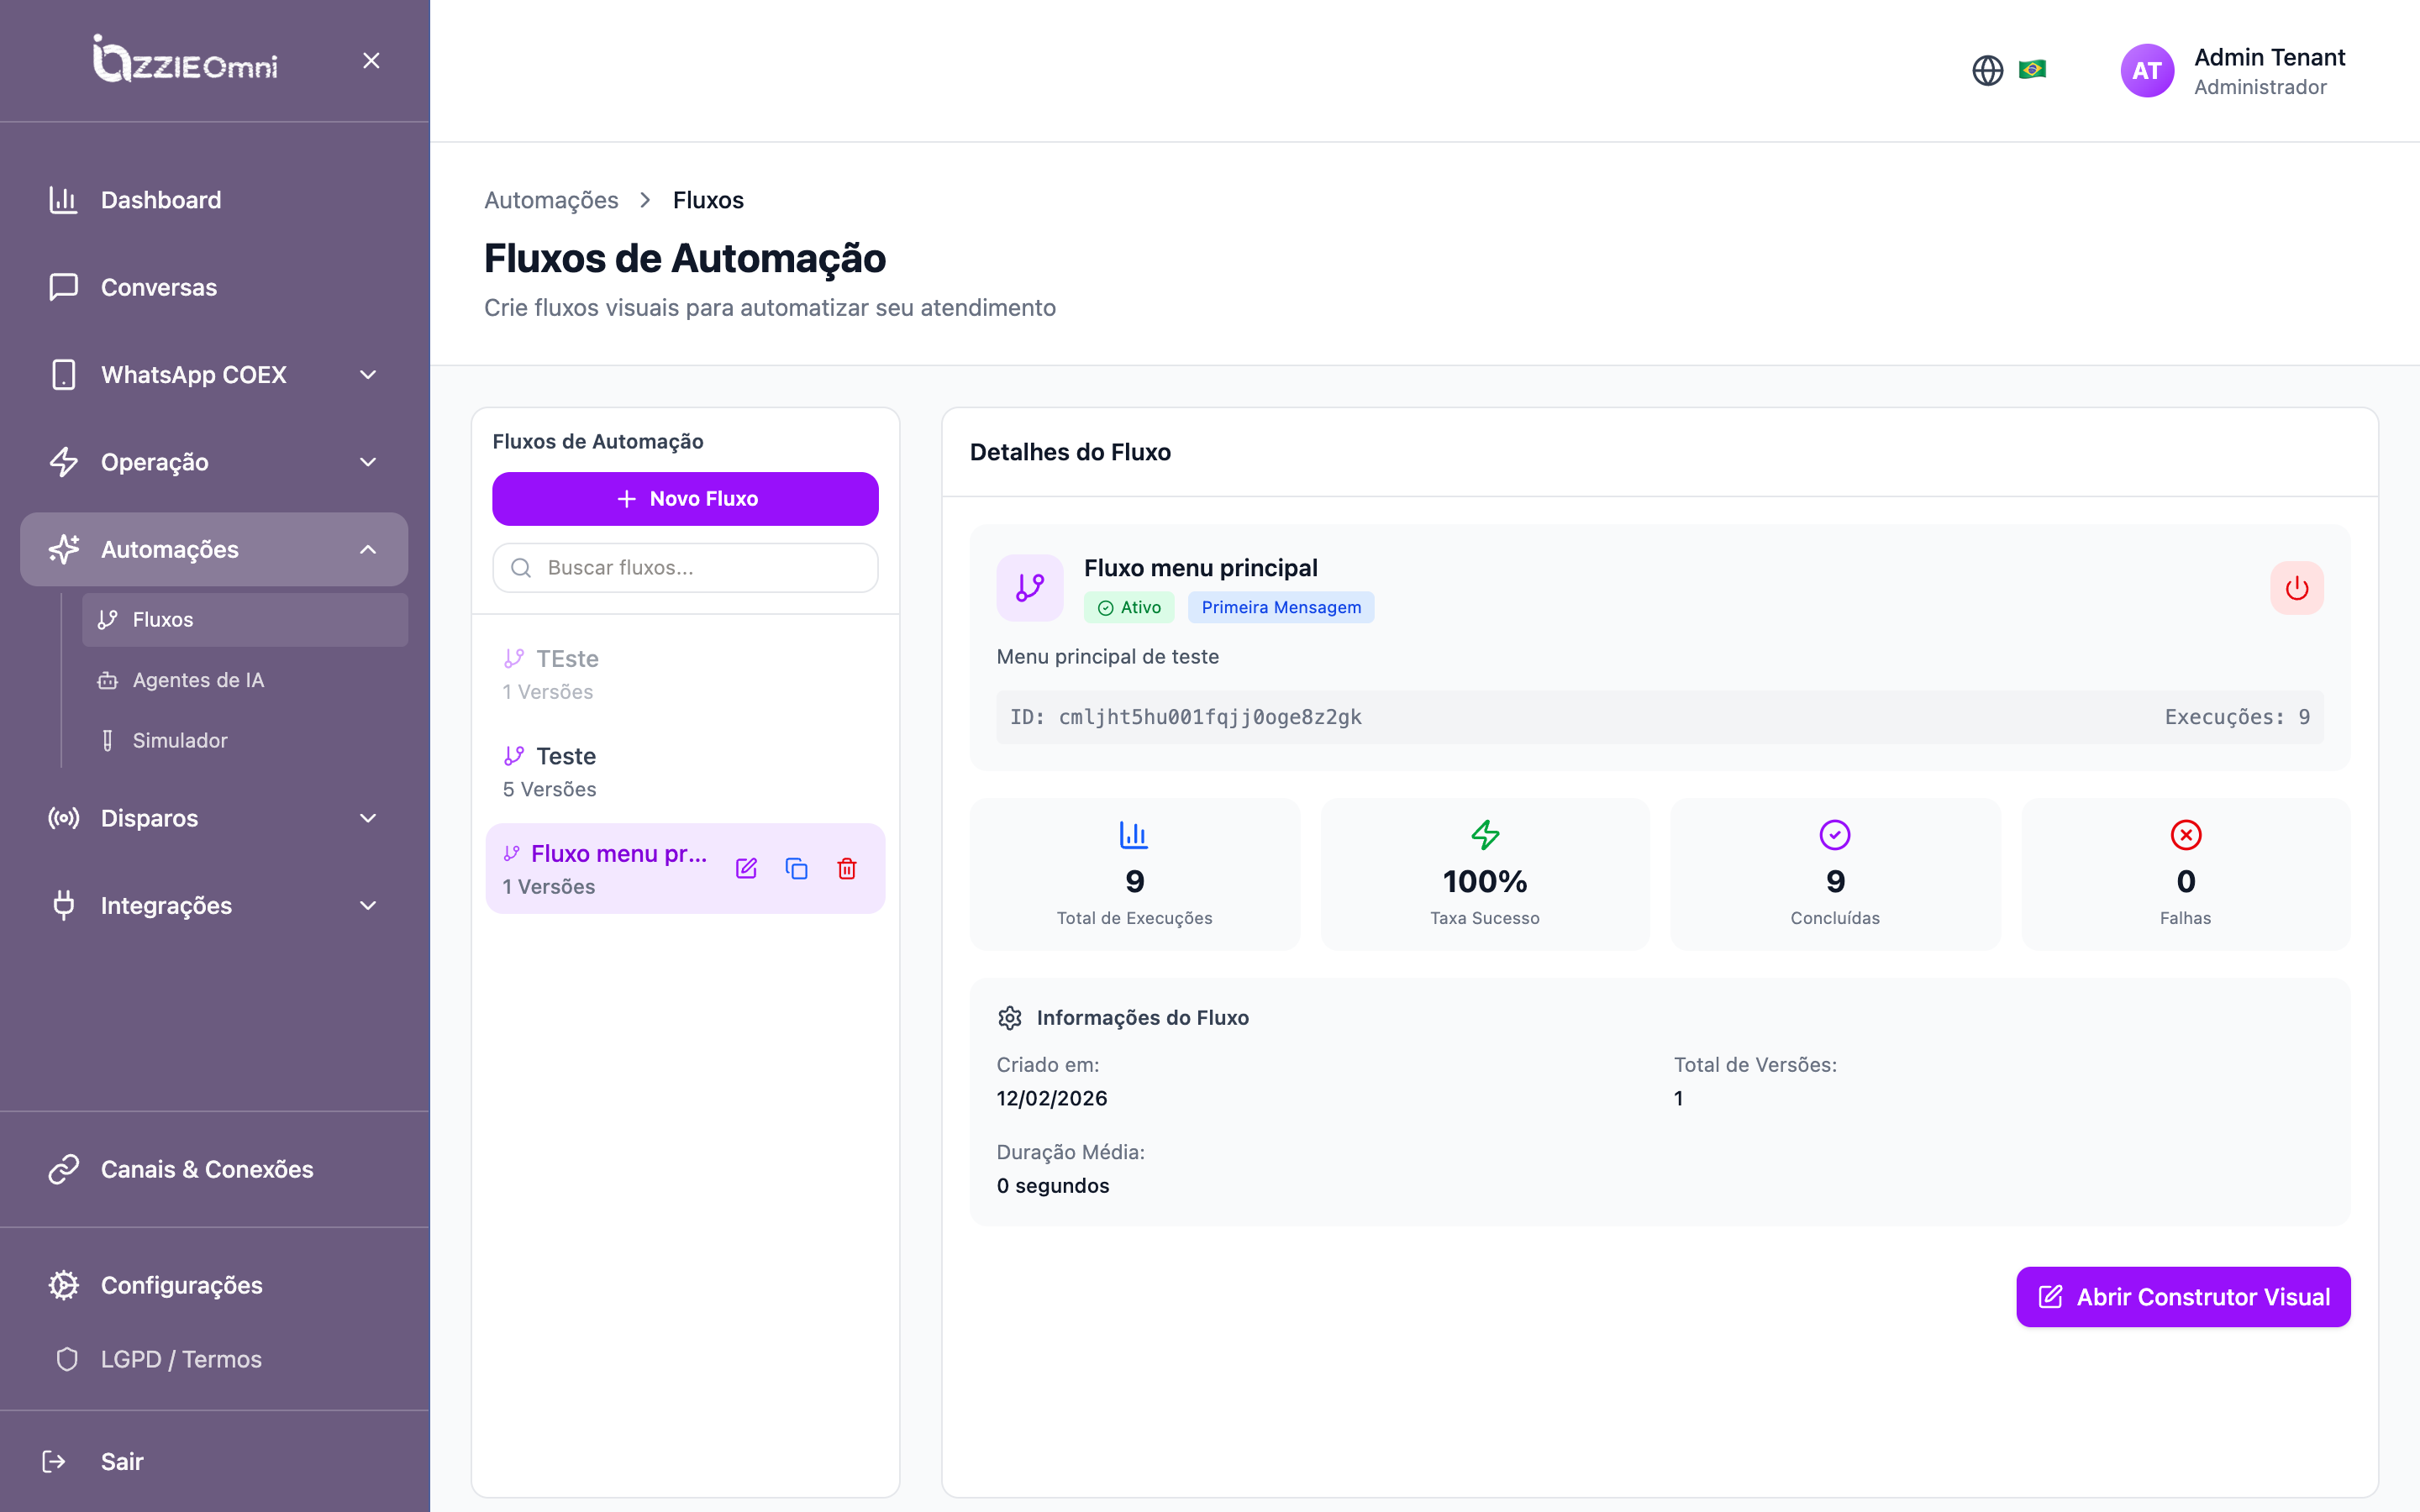
Task: Select the Teste flow with 5 Versões
Action: 685,771
